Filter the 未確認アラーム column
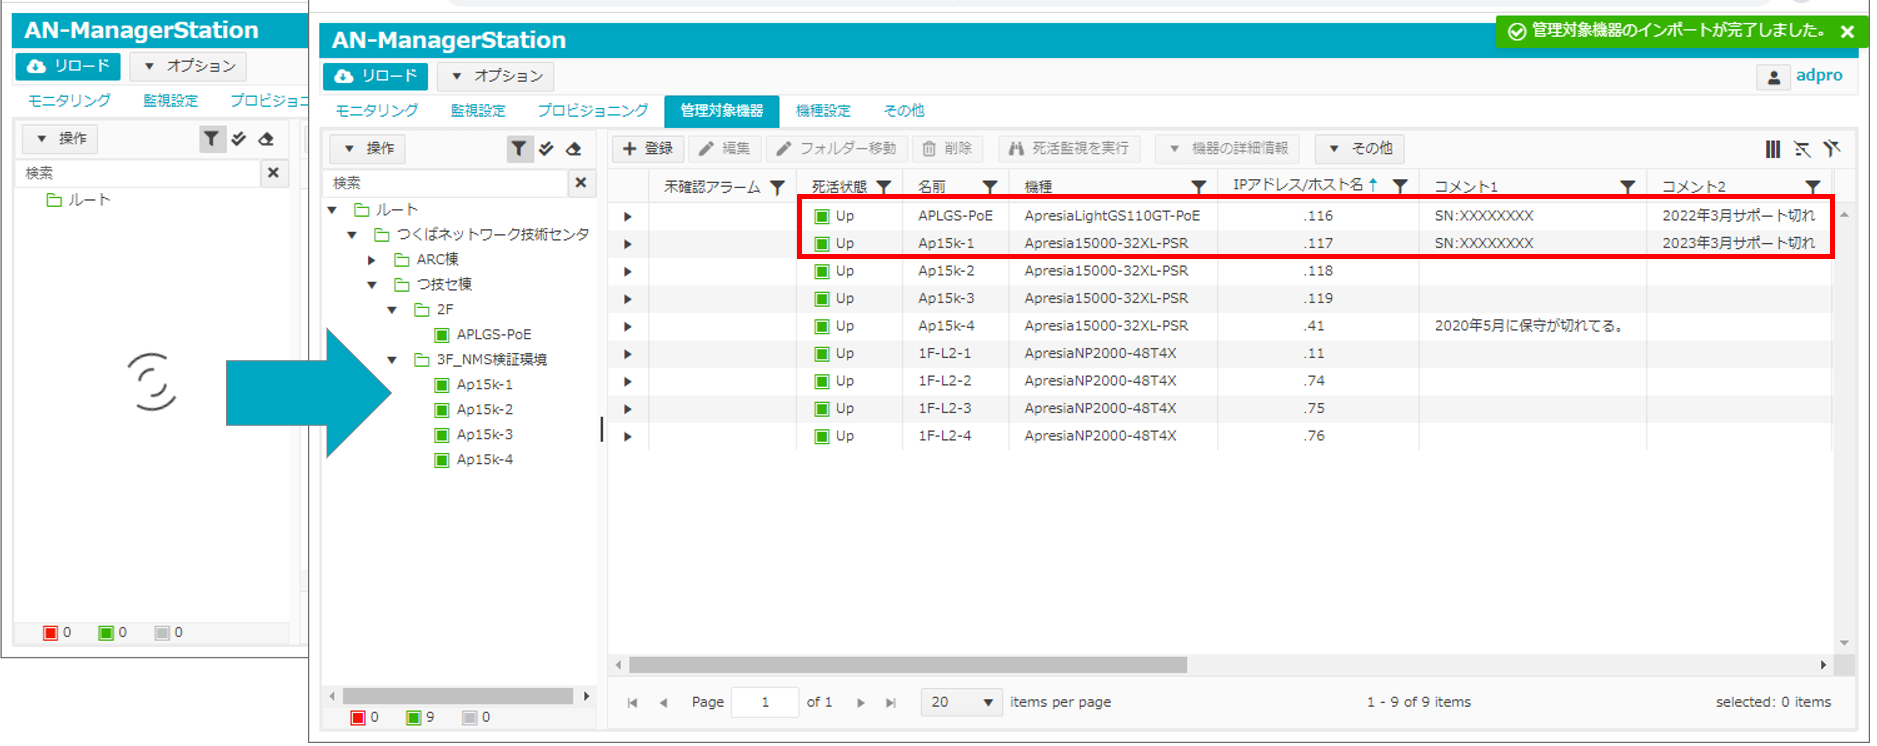 pos(777,187)
